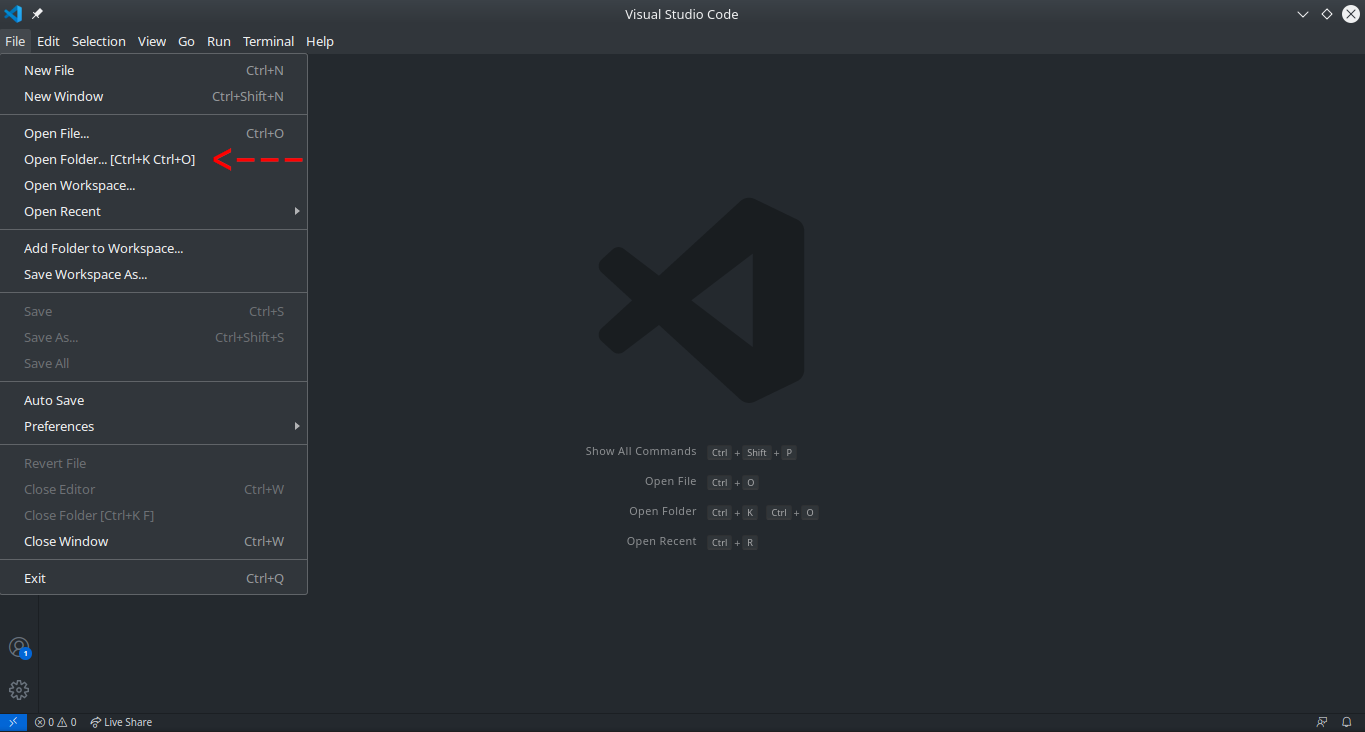Toggle the Auto Save option
1365x732 pixels.
tap(53, 400)
